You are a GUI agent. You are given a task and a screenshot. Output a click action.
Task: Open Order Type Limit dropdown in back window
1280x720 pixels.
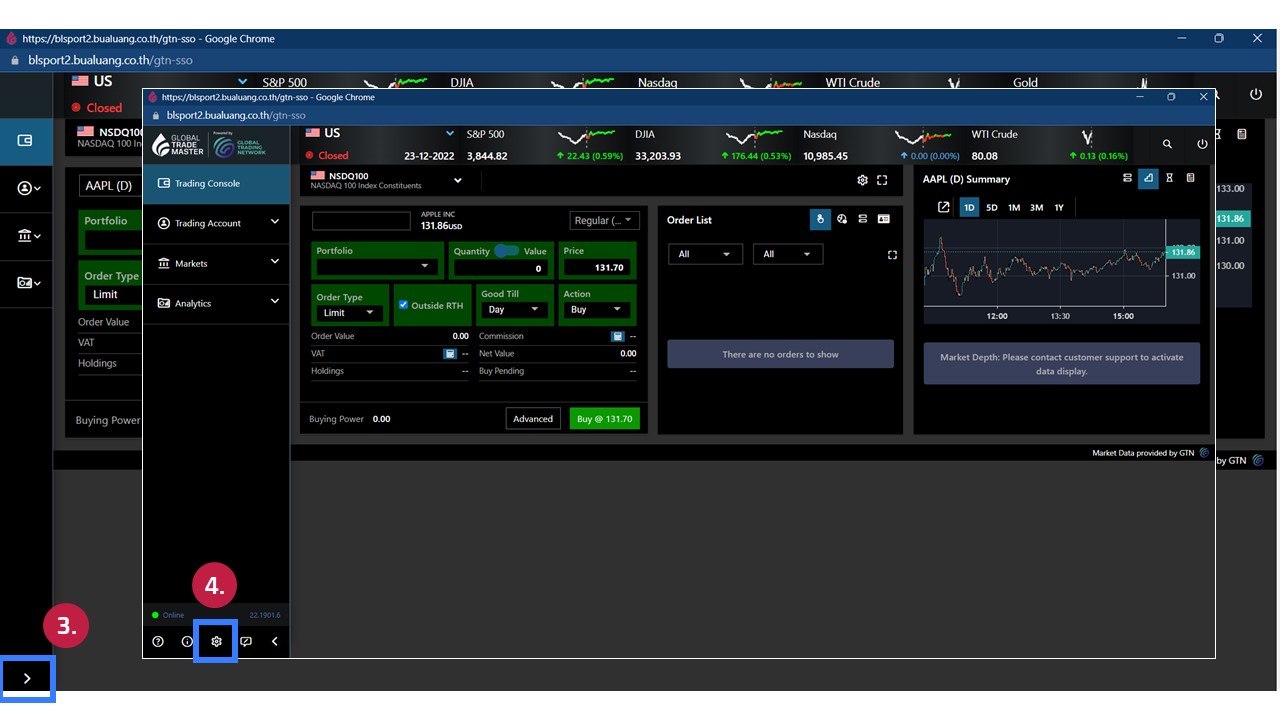pyautogui.click(x=112, y=294)
